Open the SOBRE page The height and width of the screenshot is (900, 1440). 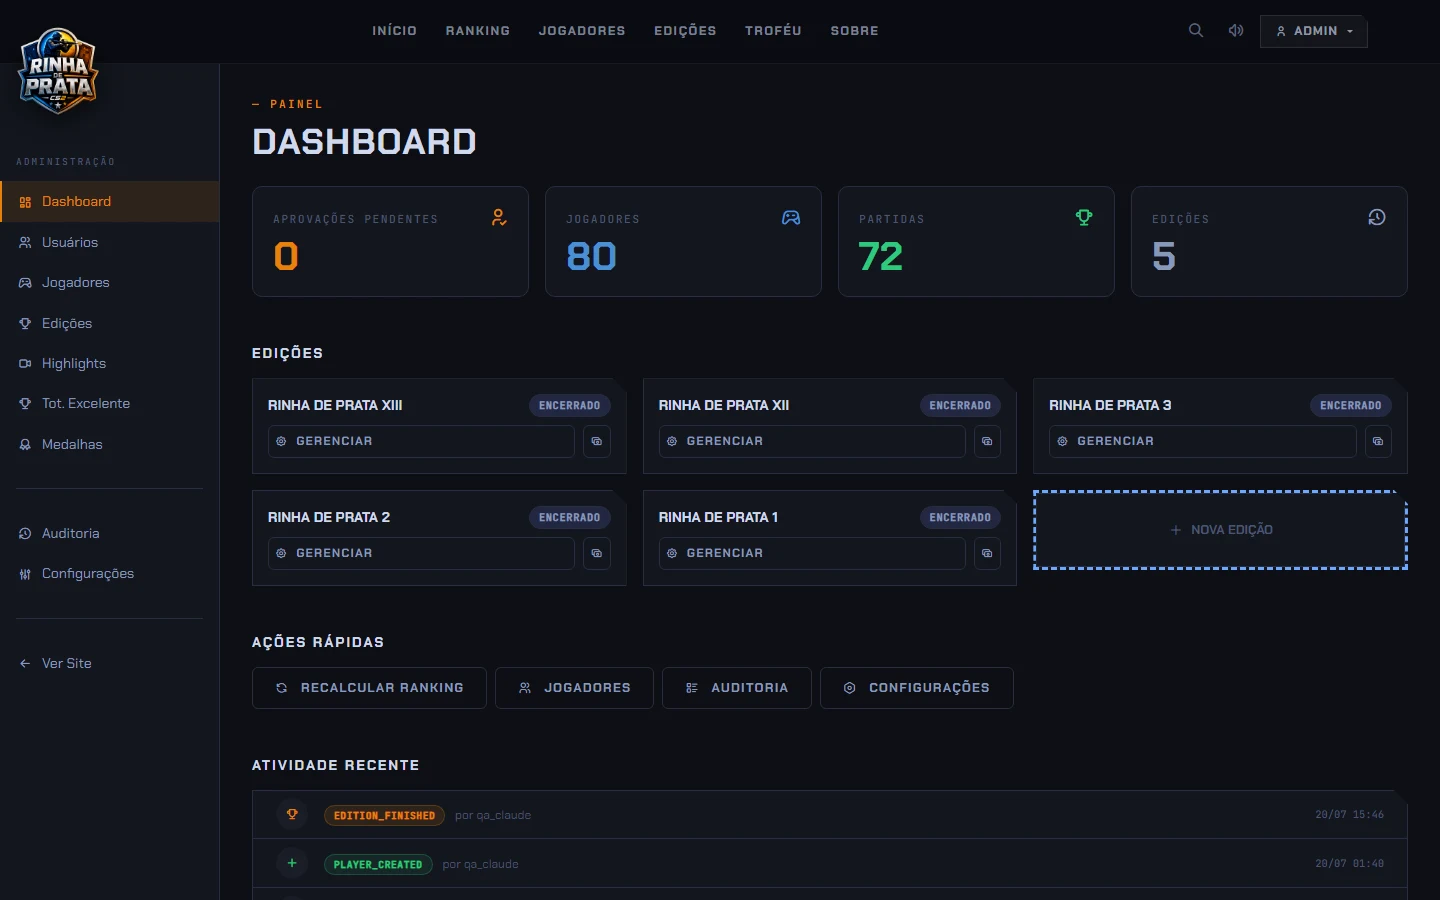(854, 31)
